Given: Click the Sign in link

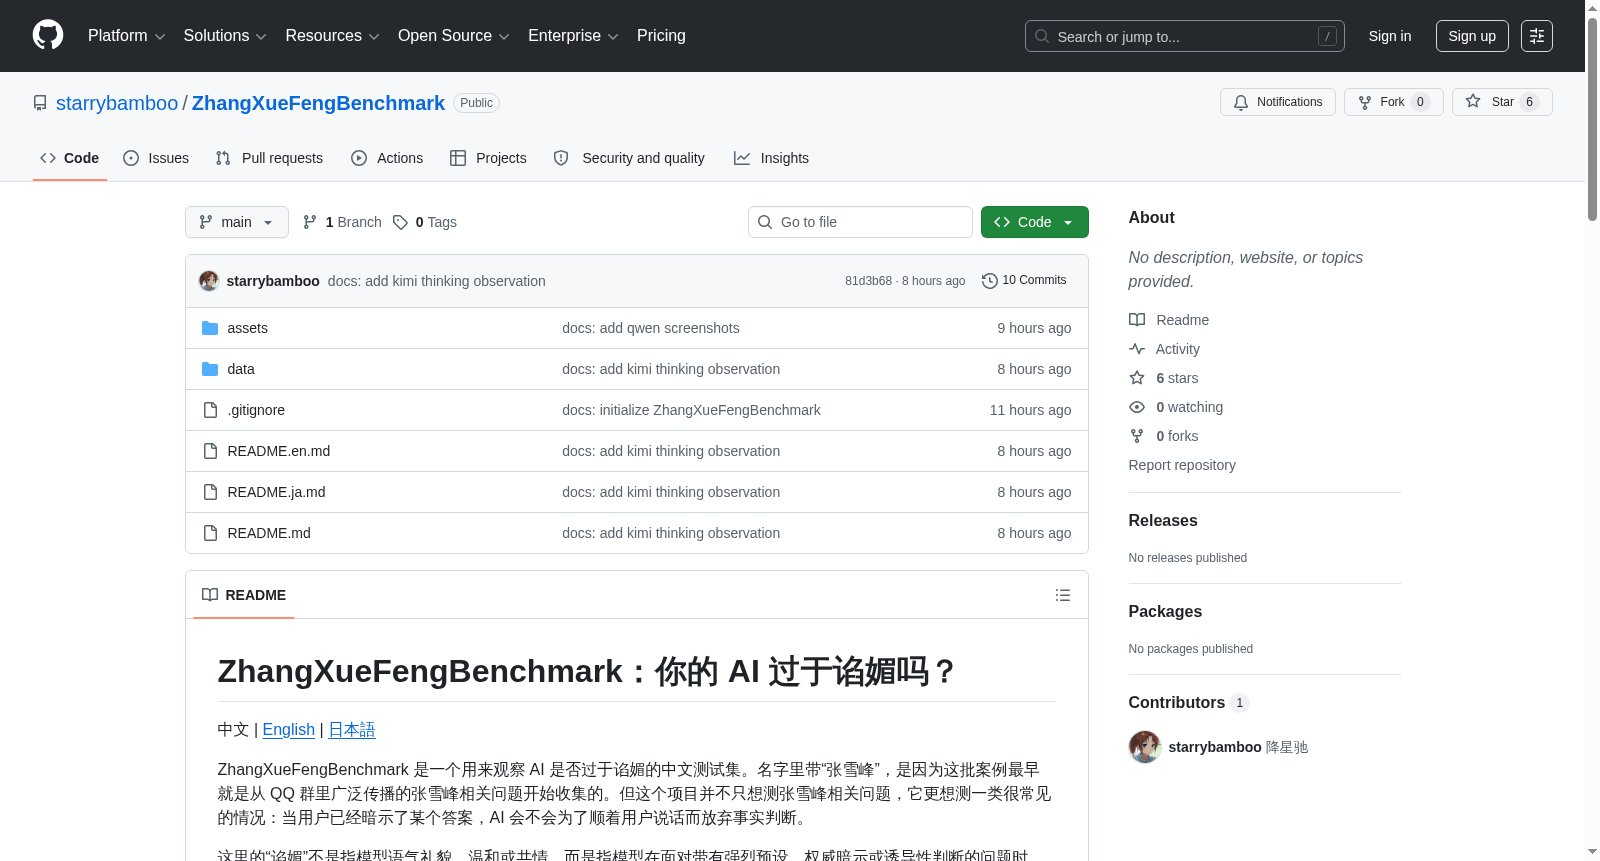Looking at the screenshot, I should tap(1390, 36).
